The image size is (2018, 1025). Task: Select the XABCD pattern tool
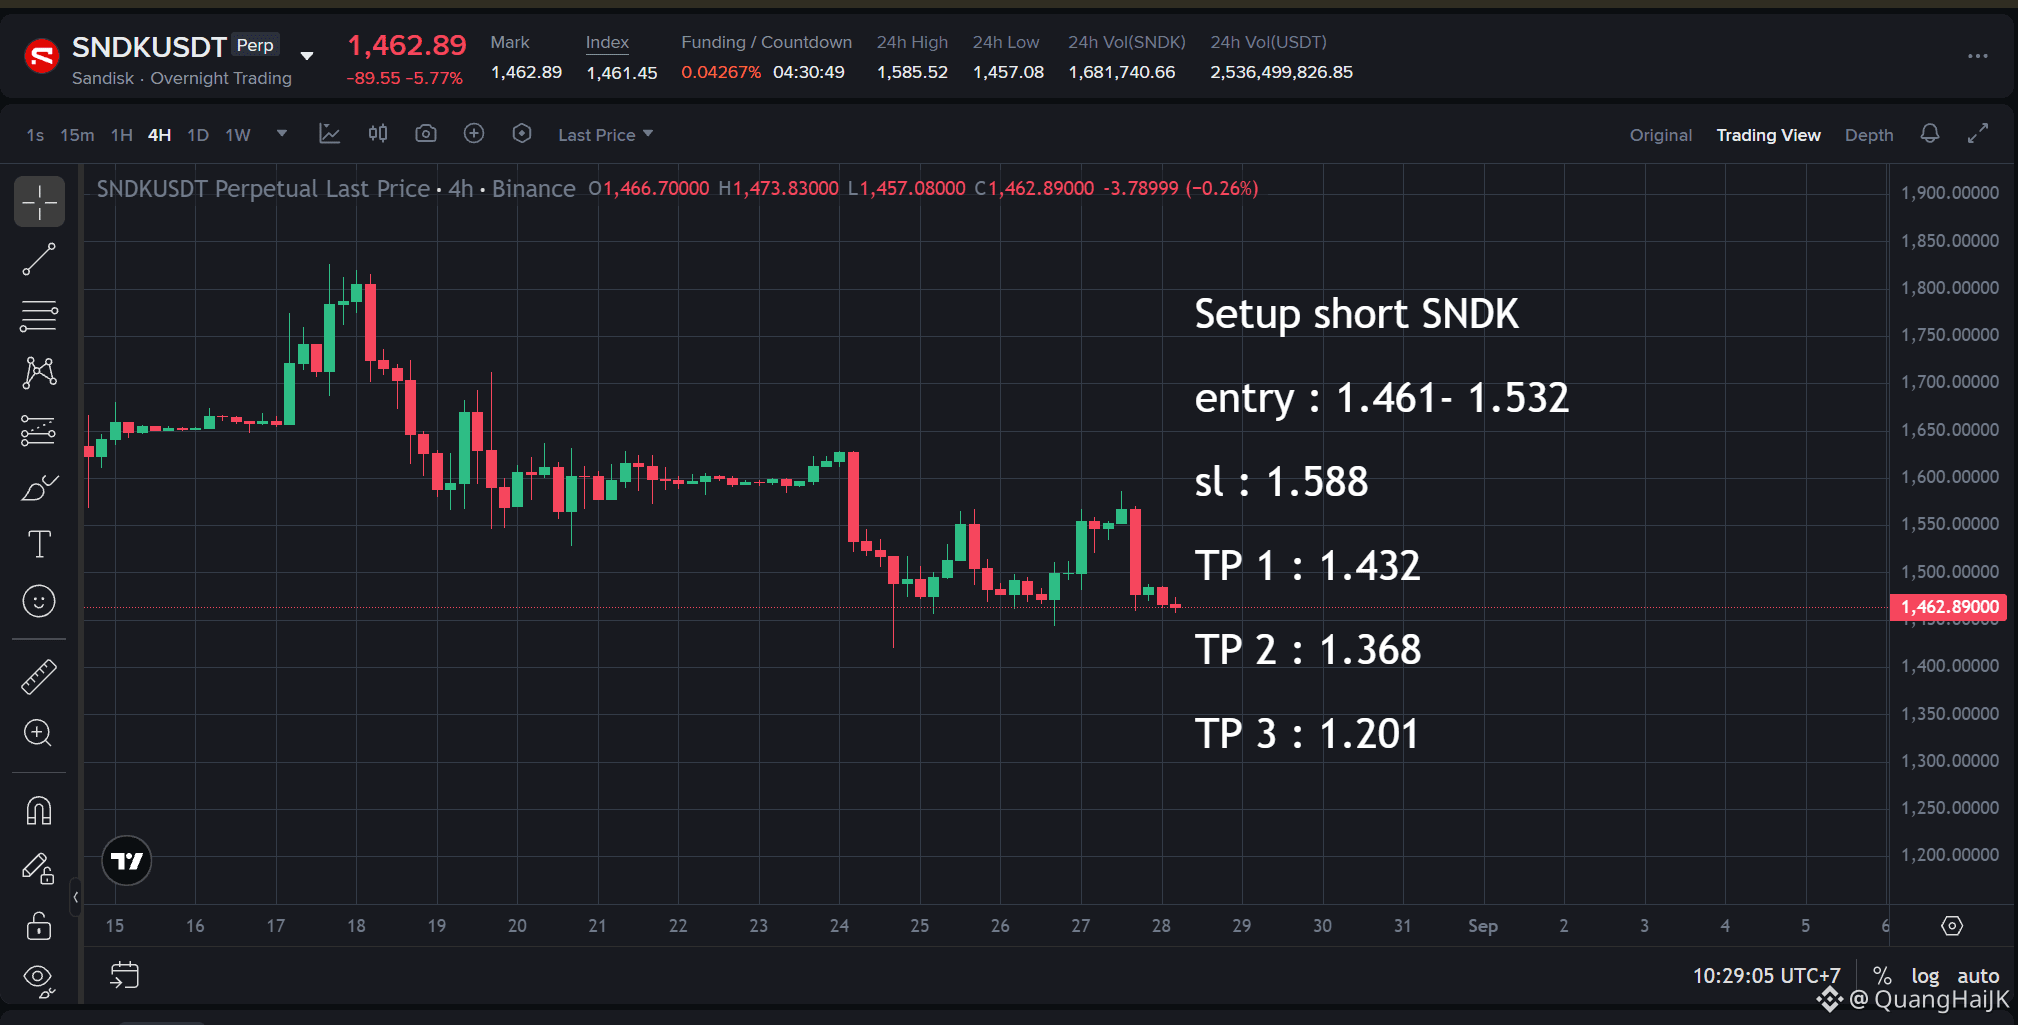pyautogui.click(x=39, y=373)
